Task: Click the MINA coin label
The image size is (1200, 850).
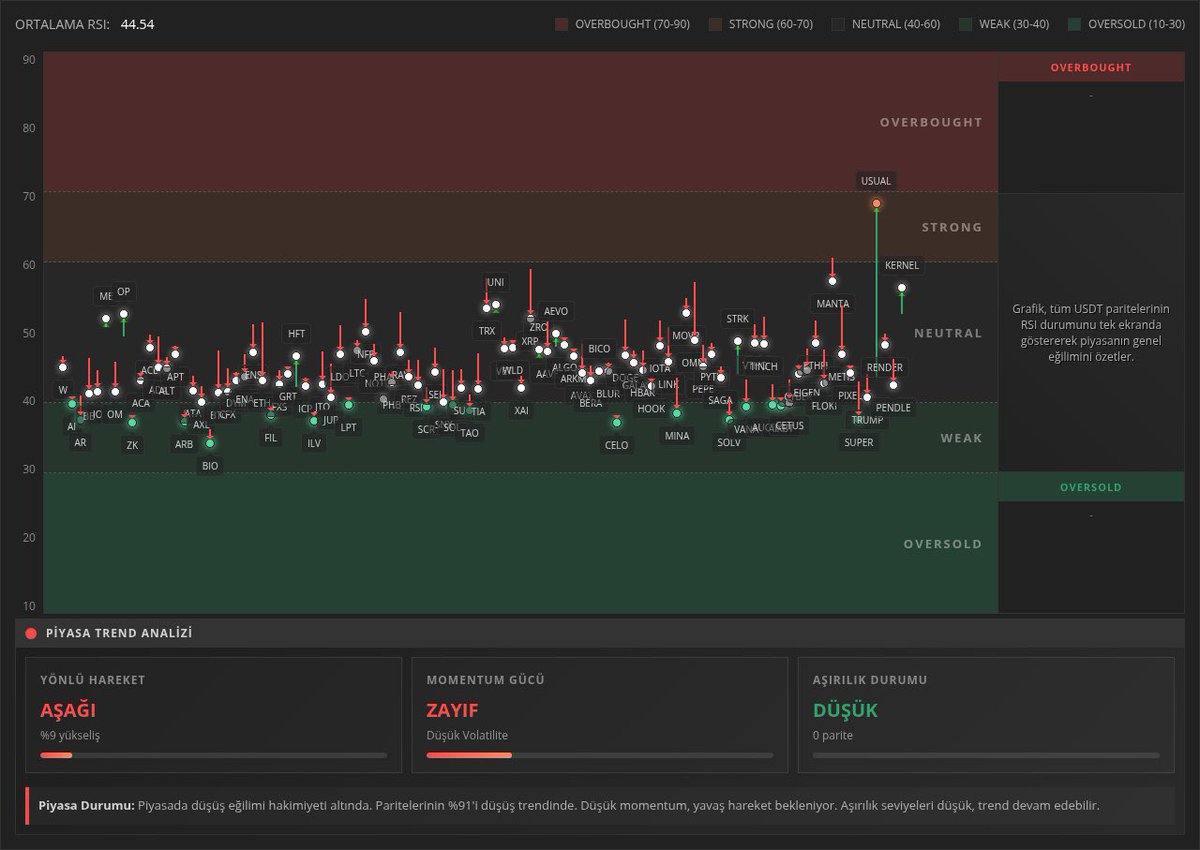Action: [x=677, y=435]
